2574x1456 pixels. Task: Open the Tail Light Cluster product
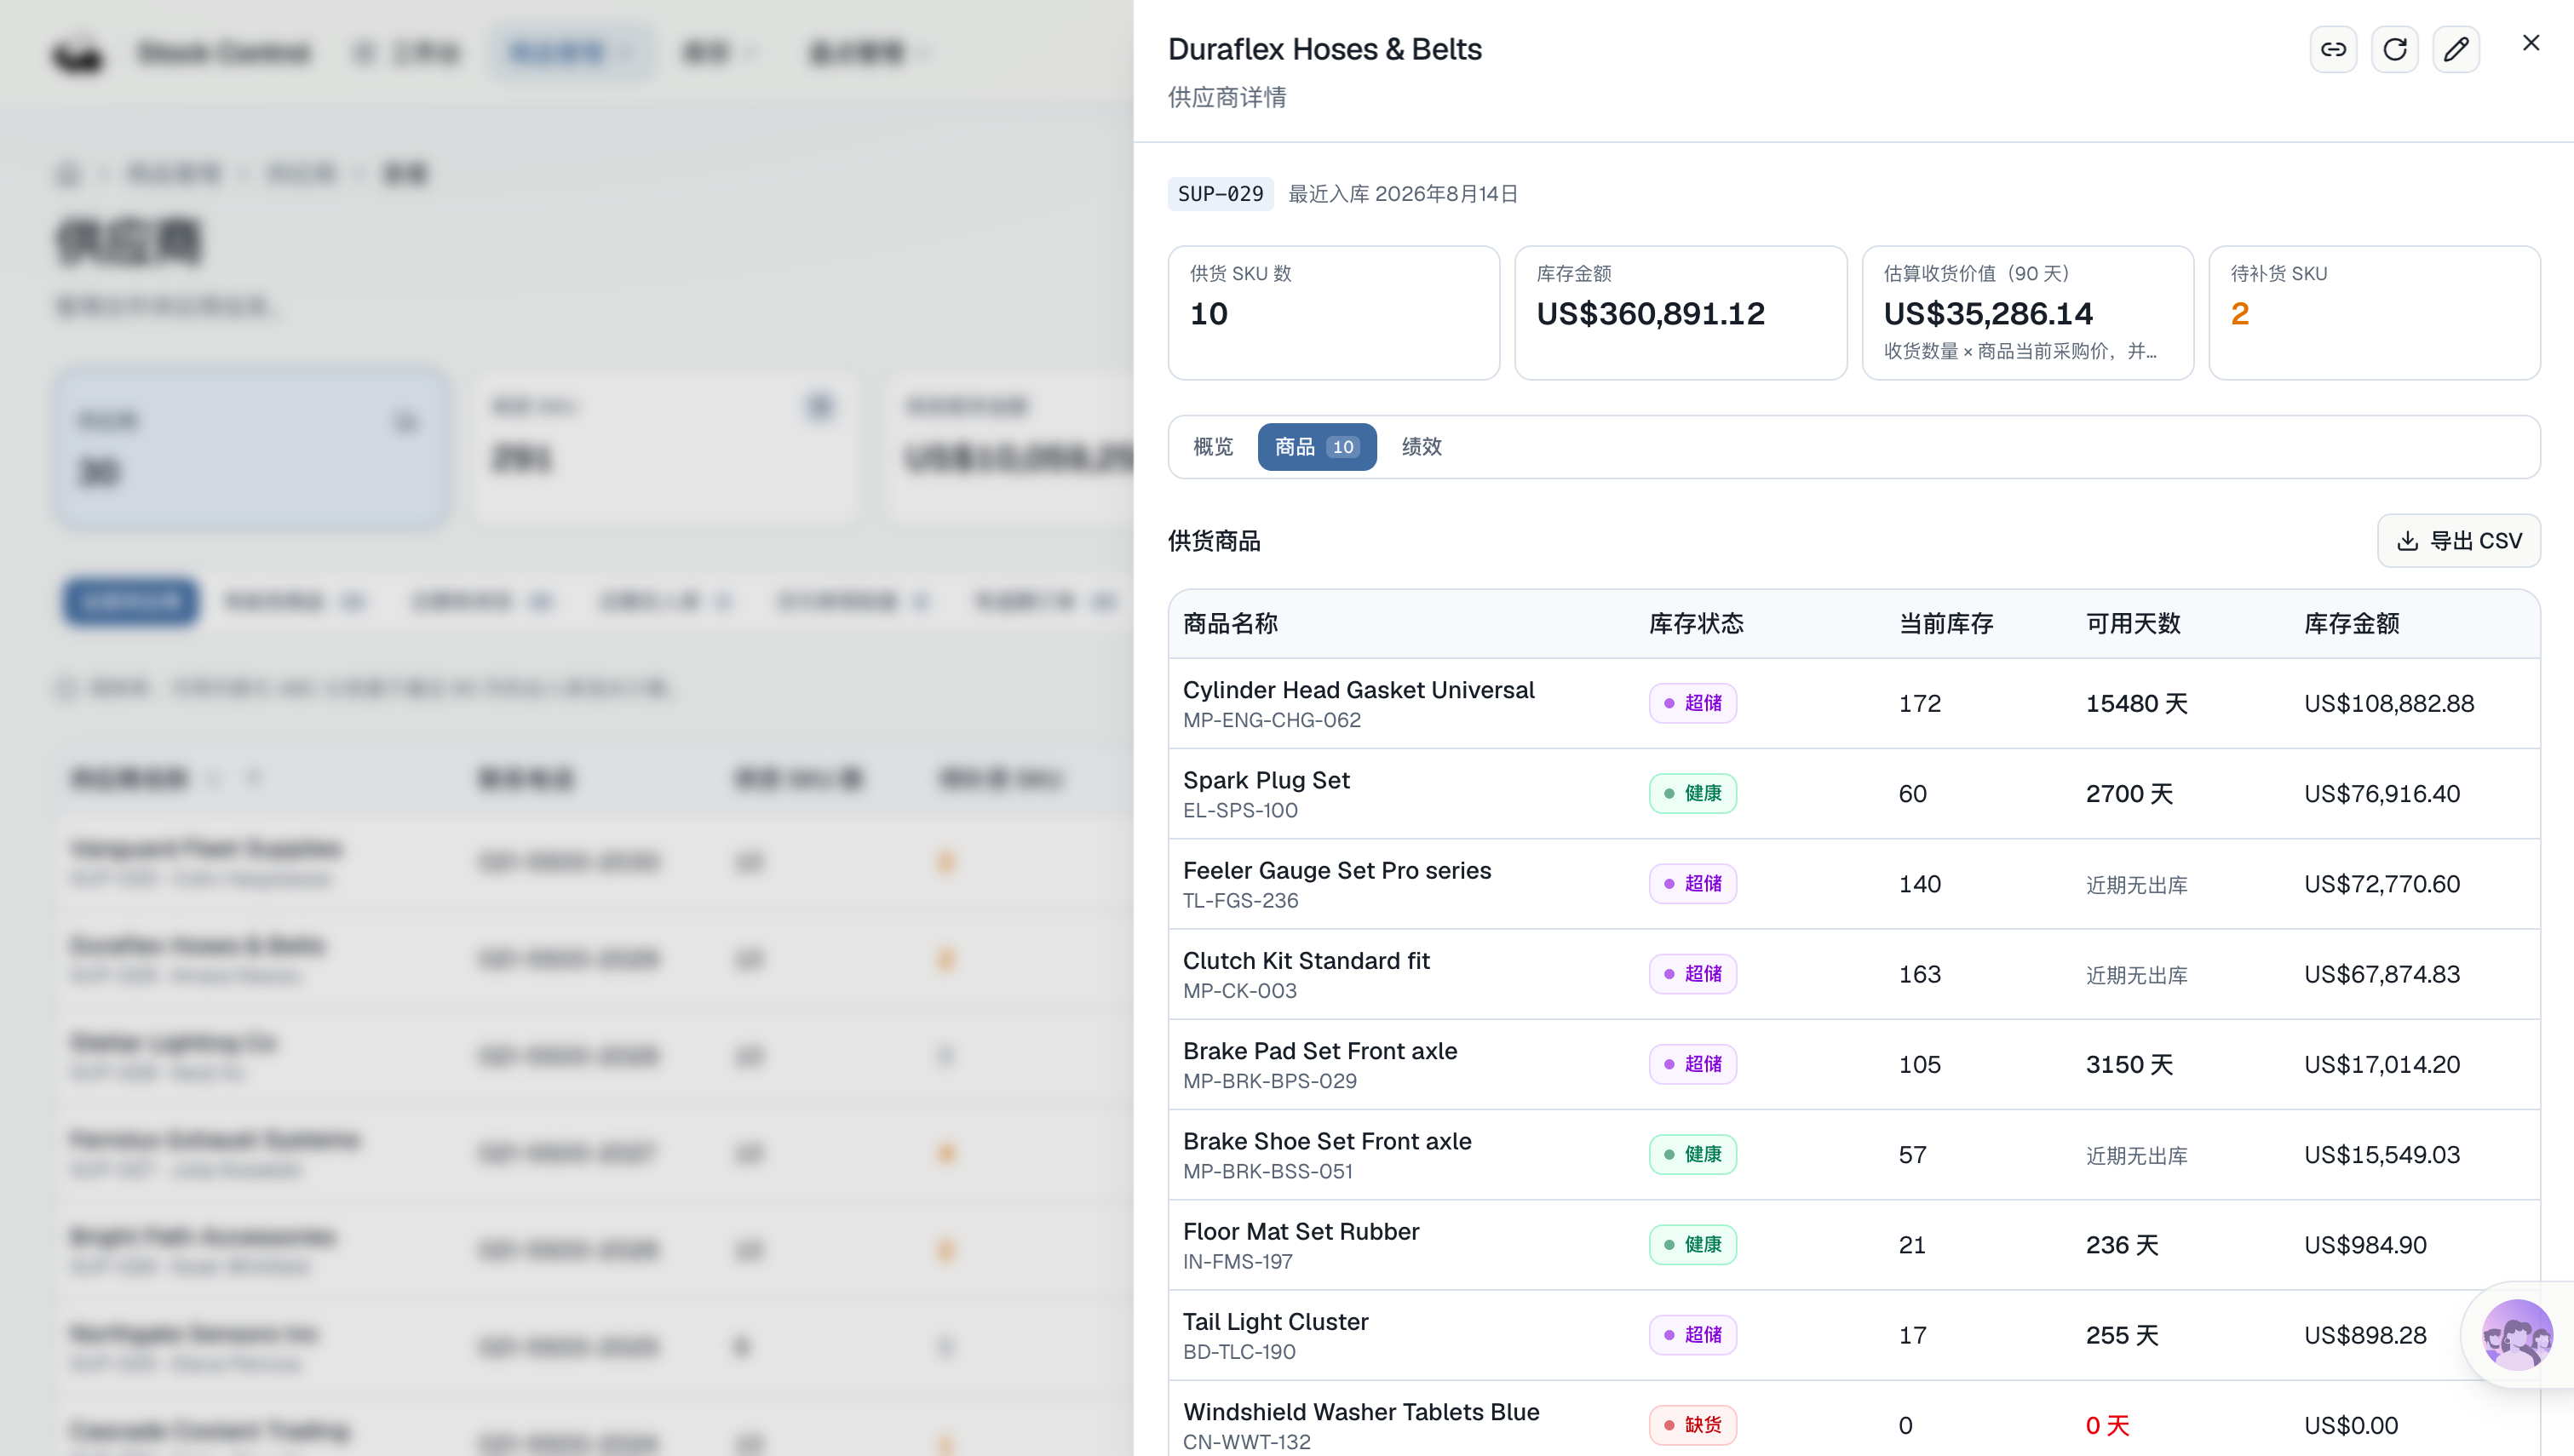[1275, 1322]
